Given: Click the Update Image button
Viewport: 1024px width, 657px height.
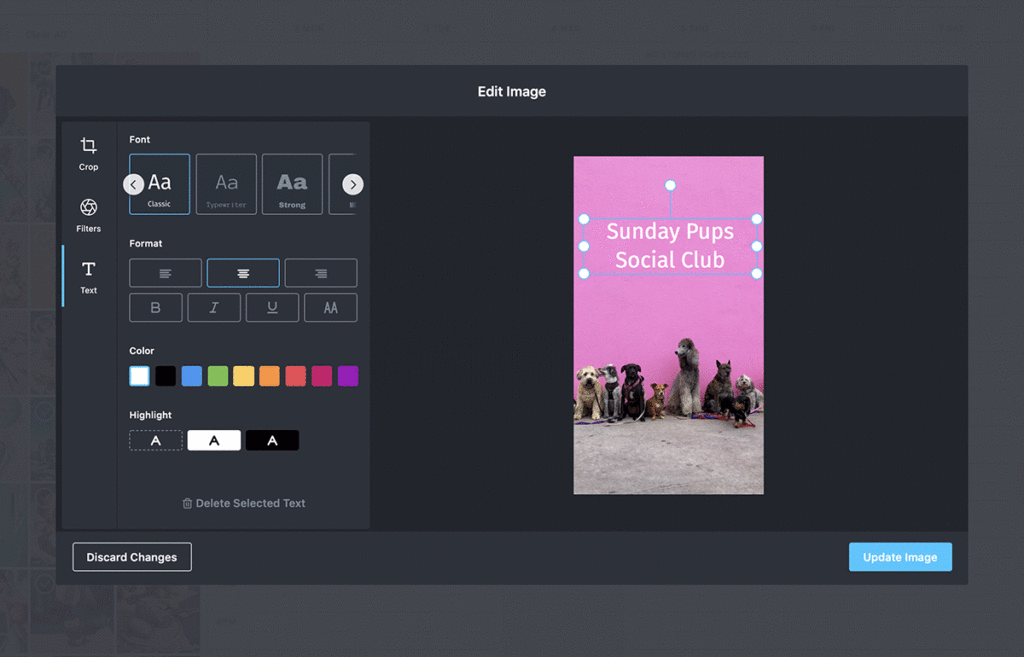Looking at the screenshot, I should click(900, 557).
